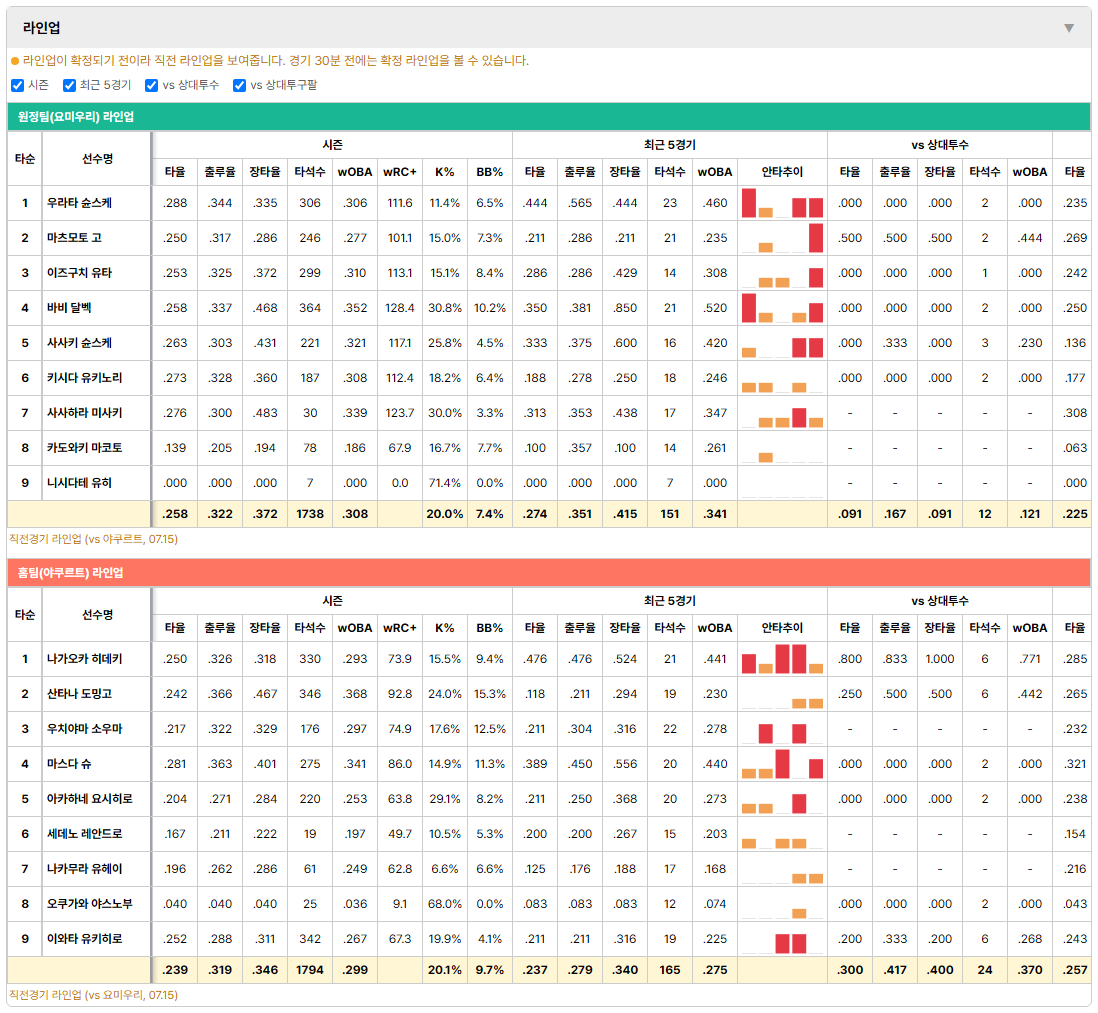
Task: Select player 산타나 도밍고
Action: [x=79, y=694]
